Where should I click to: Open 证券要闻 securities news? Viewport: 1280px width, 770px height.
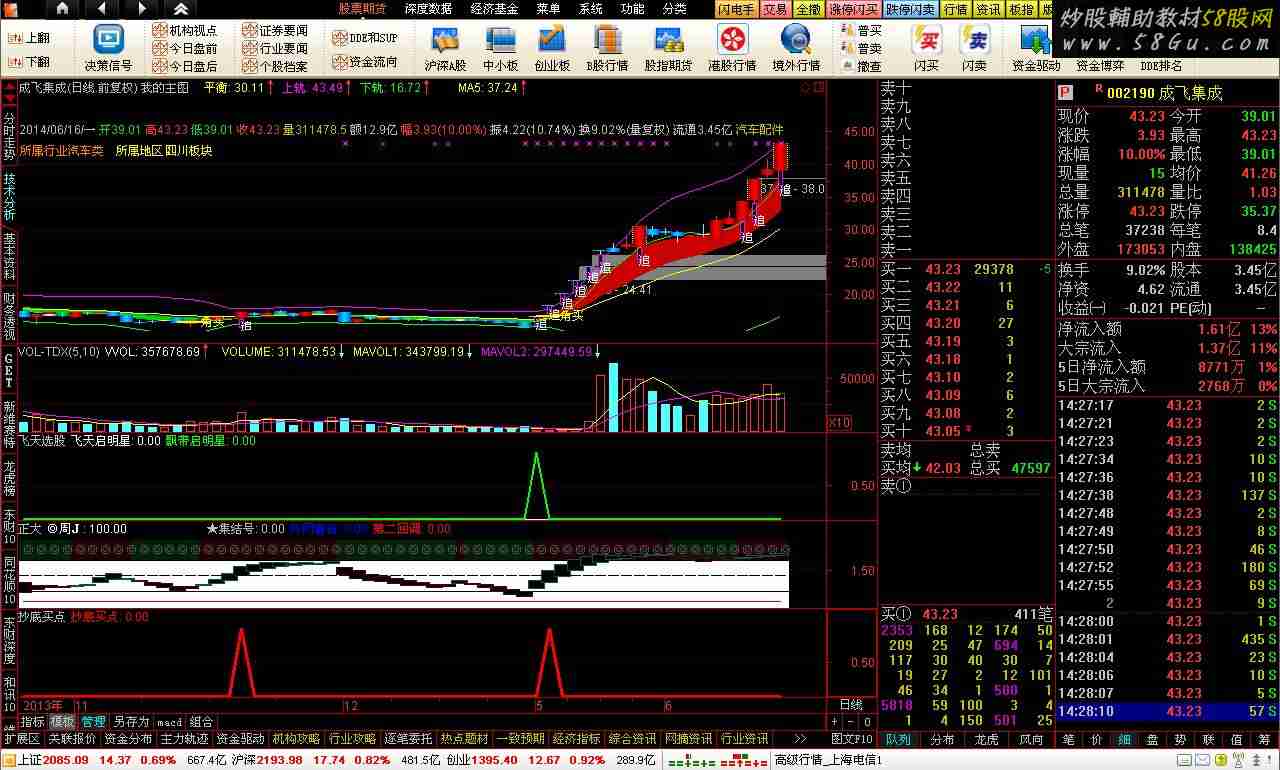[276, 30]
